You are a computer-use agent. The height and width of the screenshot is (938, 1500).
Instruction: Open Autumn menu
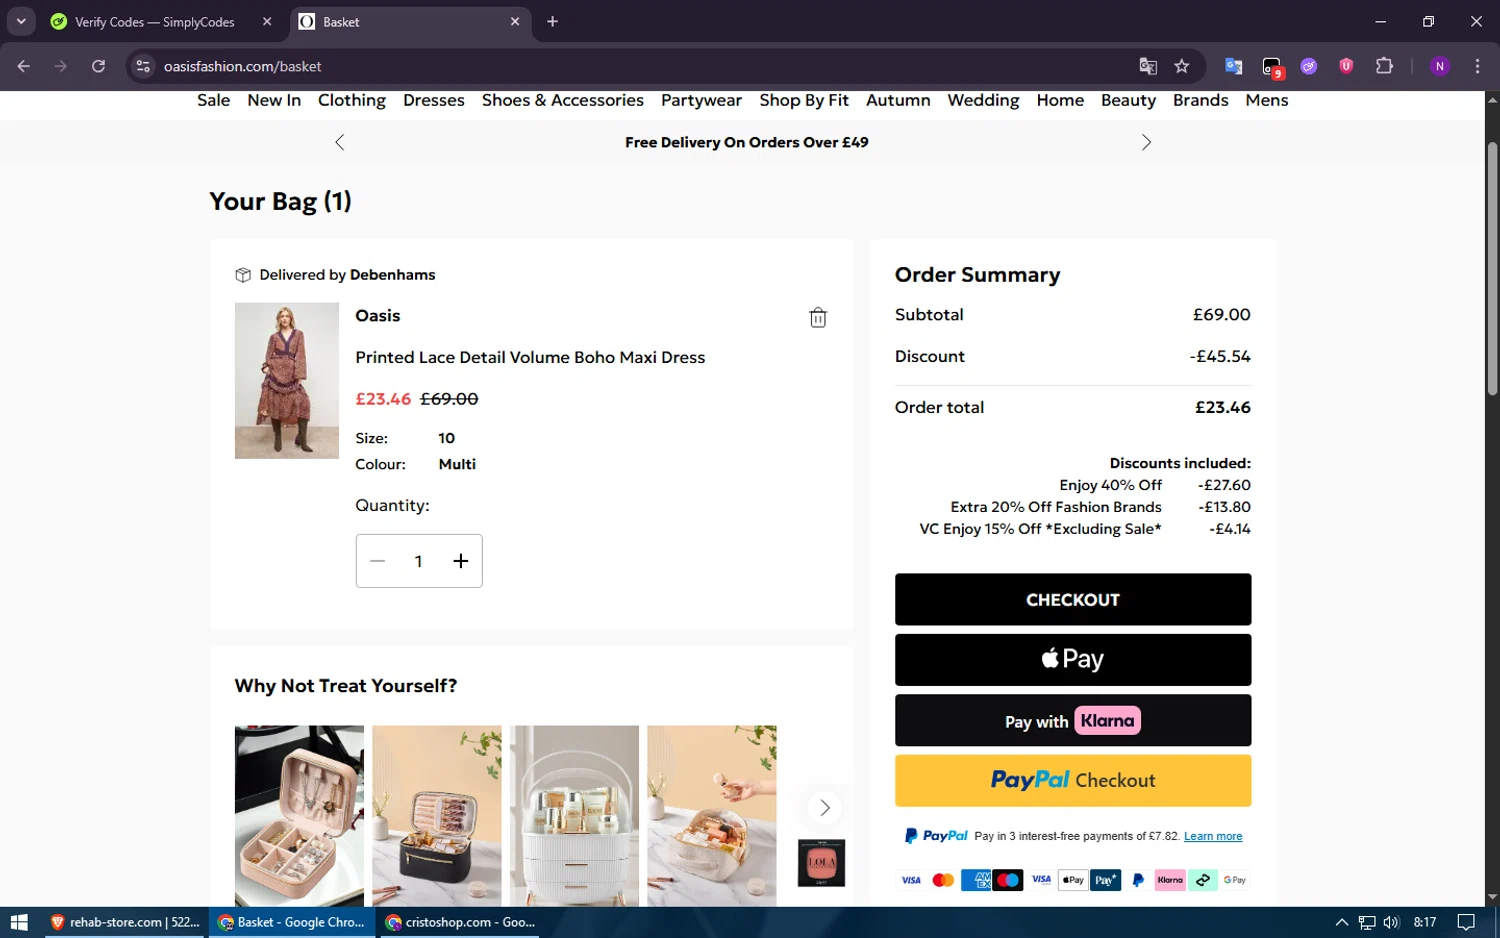coord(898,100)
